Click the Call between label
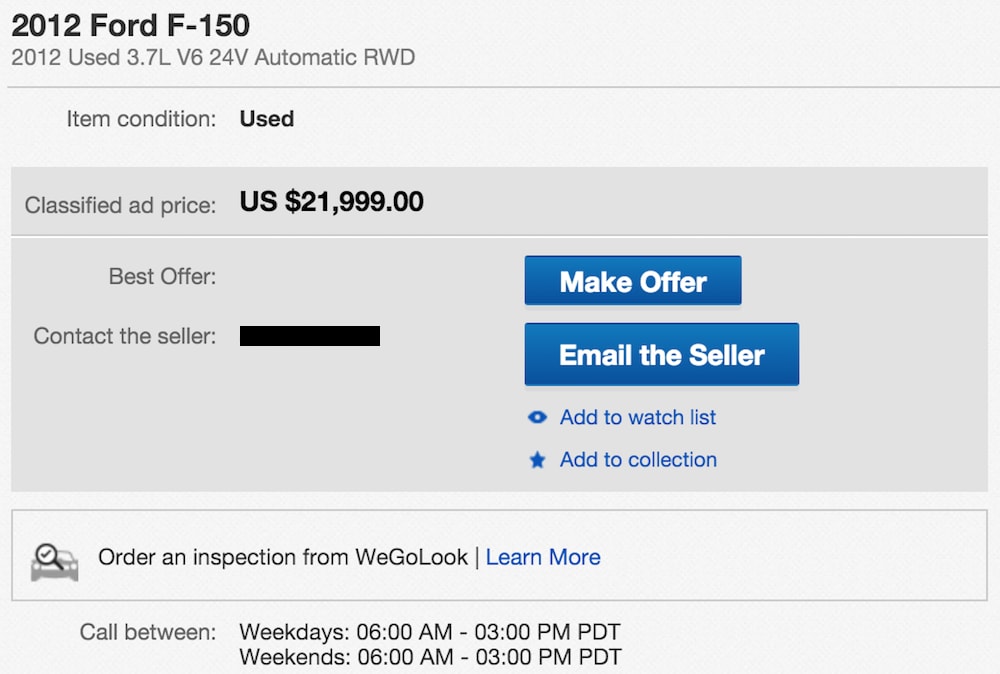The width and height of the screenshot is (1000, 674). point(148,632)
